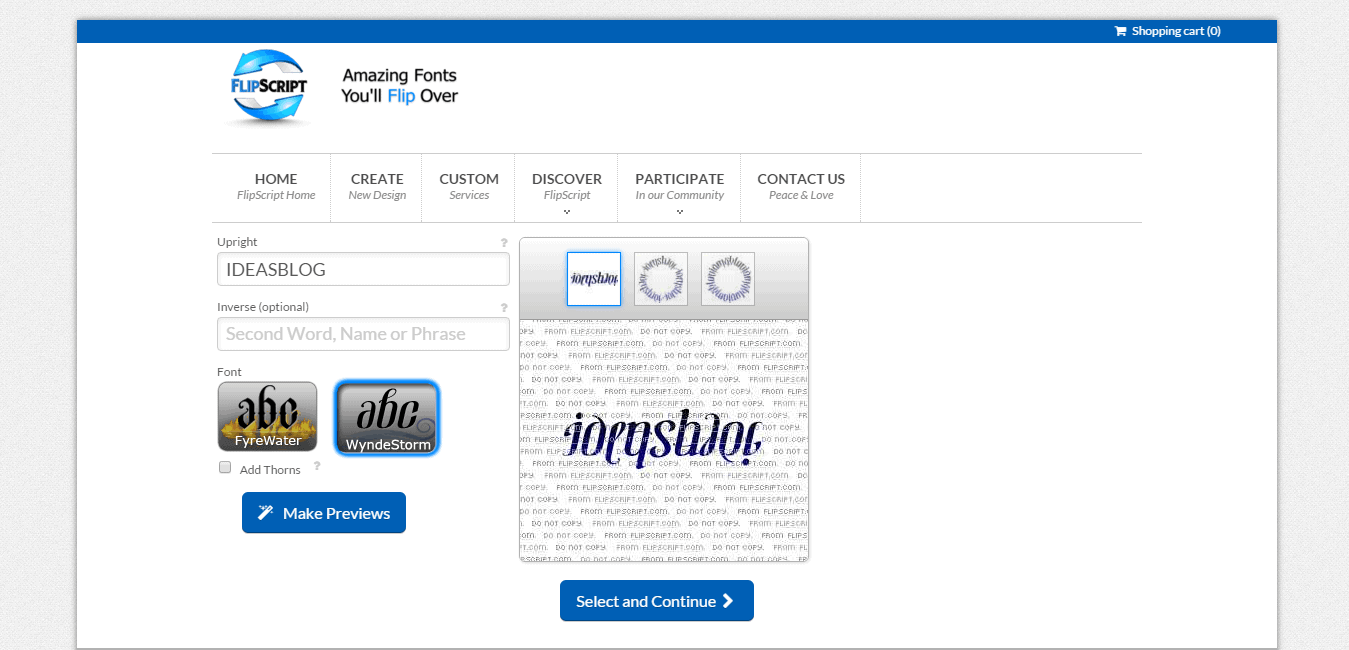Enable the Add Thorns checkbox
Image resolution: width=1349 pixels, height=650 pixels.
click(225, 467)
